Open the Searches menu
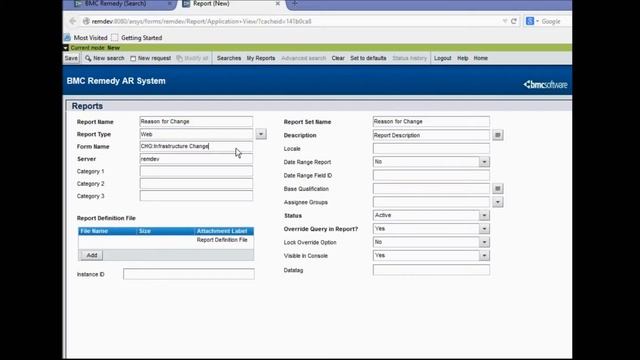This screenshot has height=360, width=640. (229, 58)
